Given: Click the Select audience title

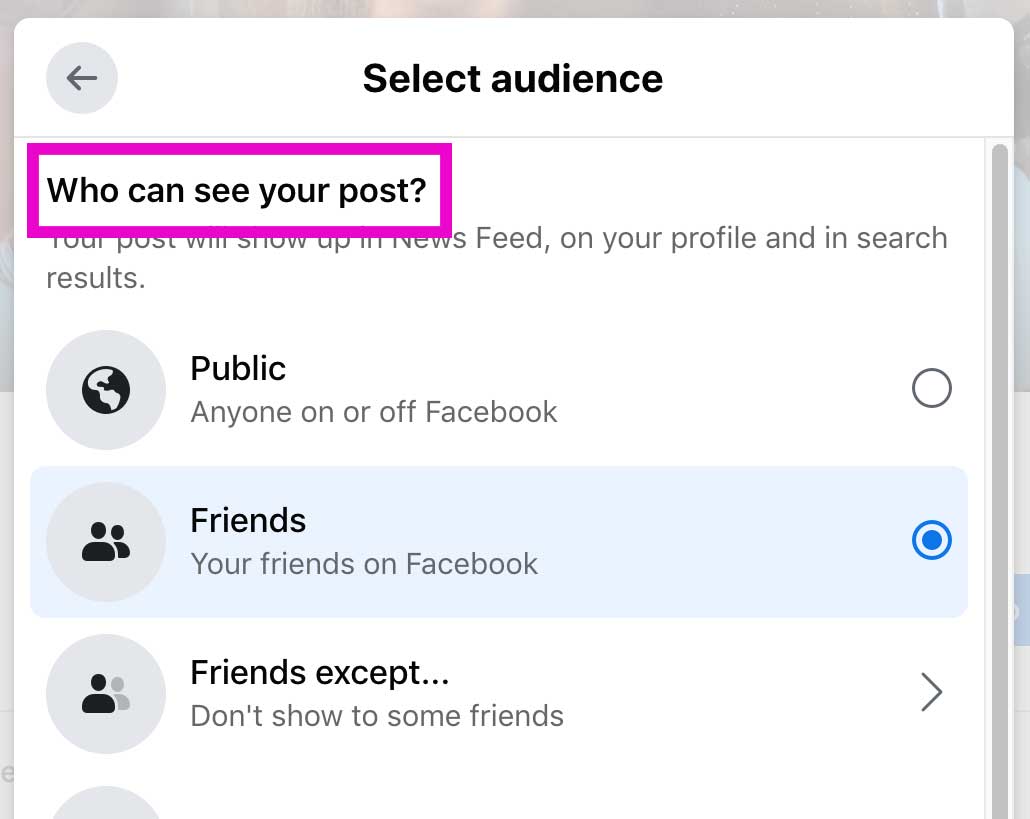Looking at the screenshot, I should pyautogui.click(x=512, y=78).
